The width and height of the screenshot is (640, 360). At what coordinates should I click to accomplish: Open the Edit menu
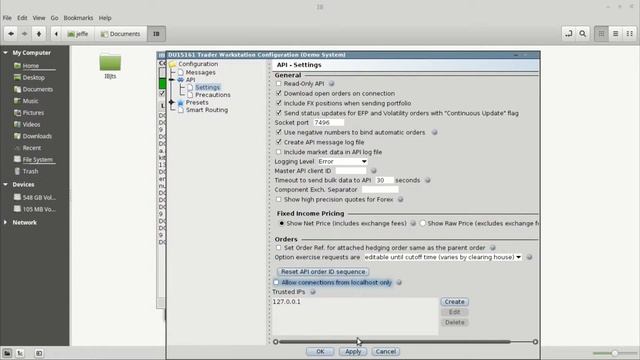tap(22, 18)
